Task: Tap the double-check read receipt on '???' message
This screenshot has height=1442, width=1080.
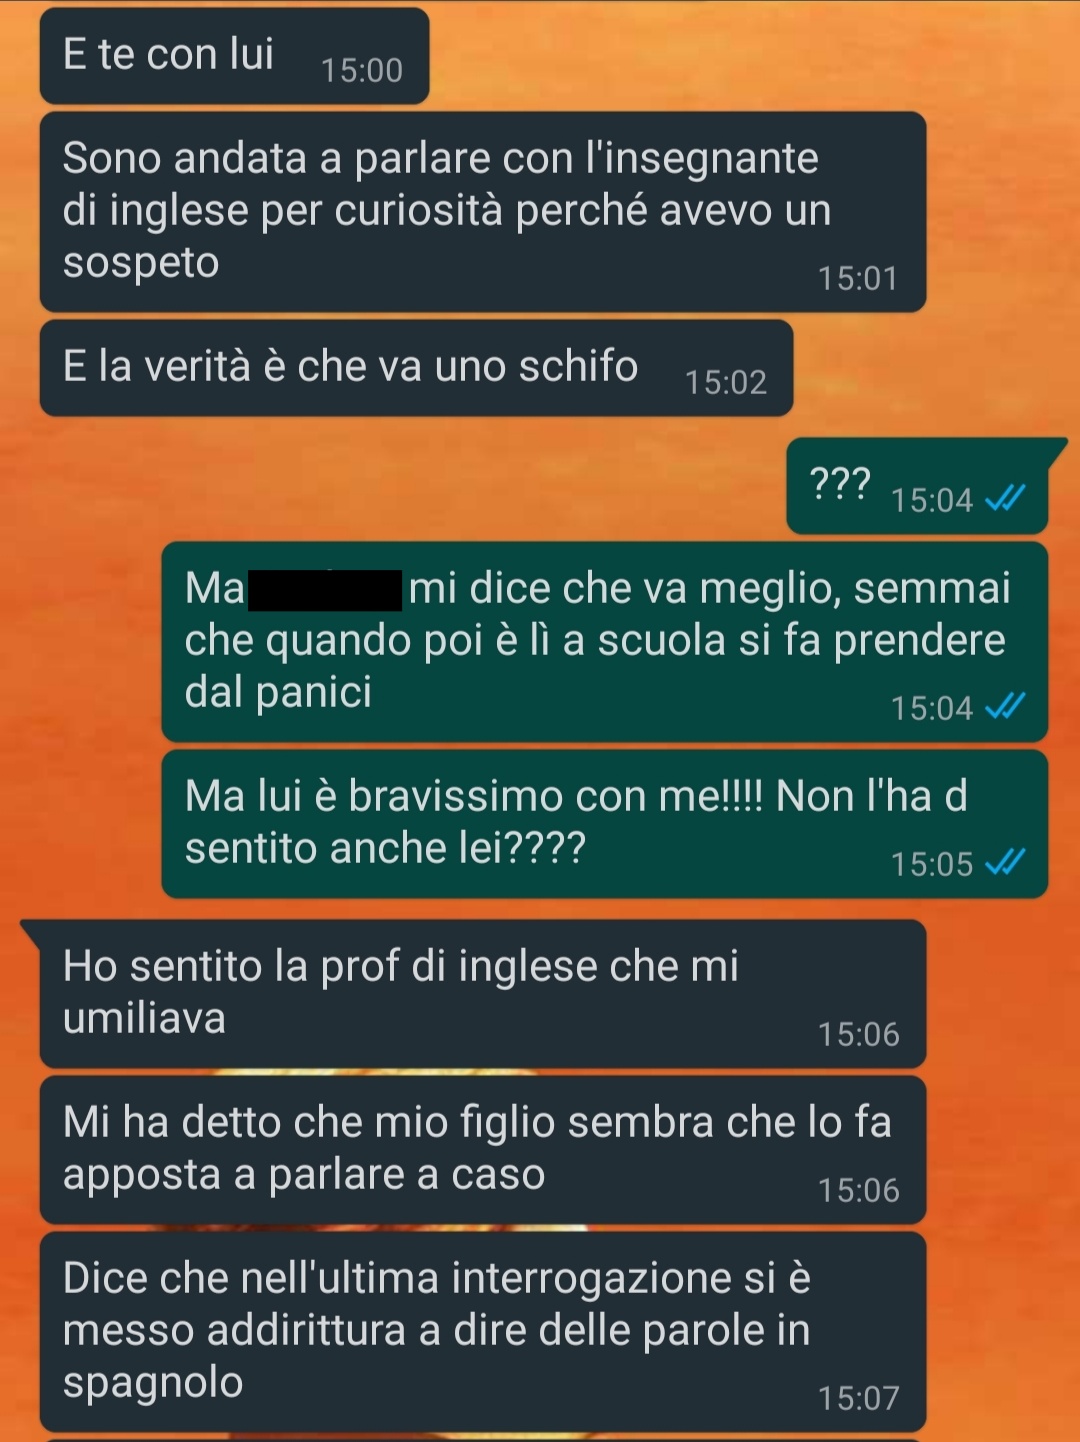Action: coord(1005,498)
